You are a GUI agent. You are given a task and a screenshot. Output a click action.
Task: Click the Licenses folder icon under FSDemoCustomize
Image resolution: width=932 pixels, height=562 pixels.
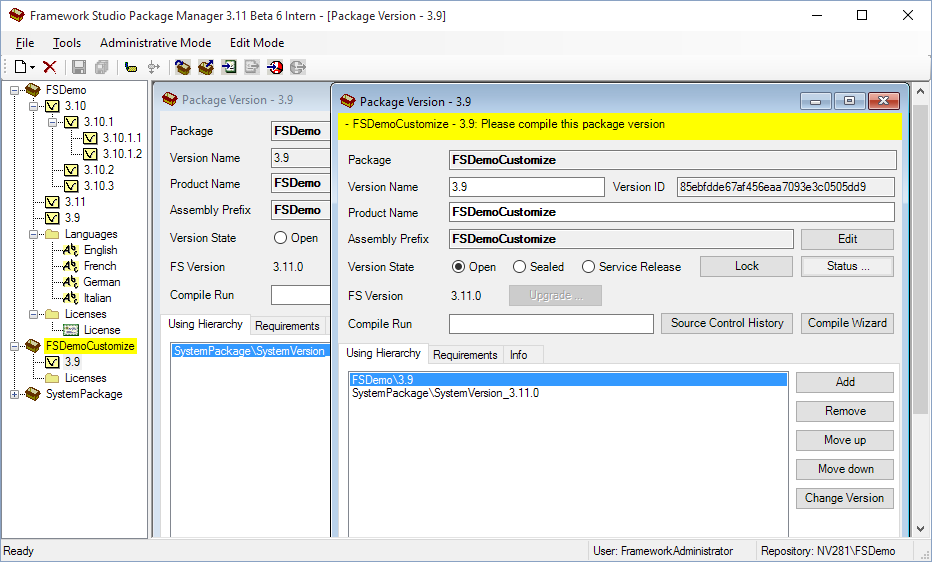point(52,378)
